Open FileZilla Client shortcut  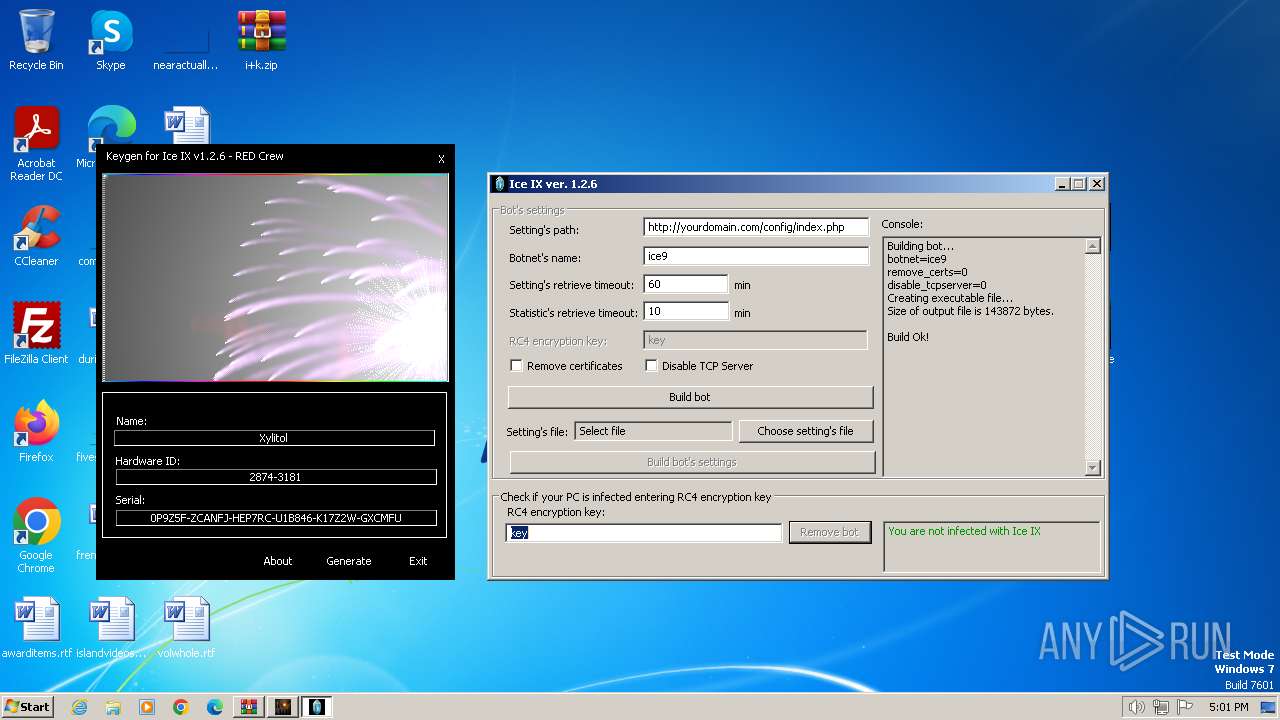coord(36,334)
